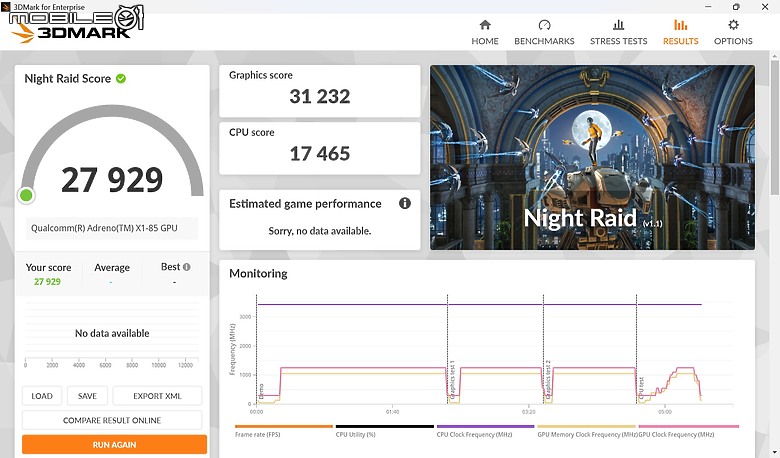Screen dimensions: 780x458
Task: Click the Night Raid benchmark thumbnail image
Action: [592, 157]
